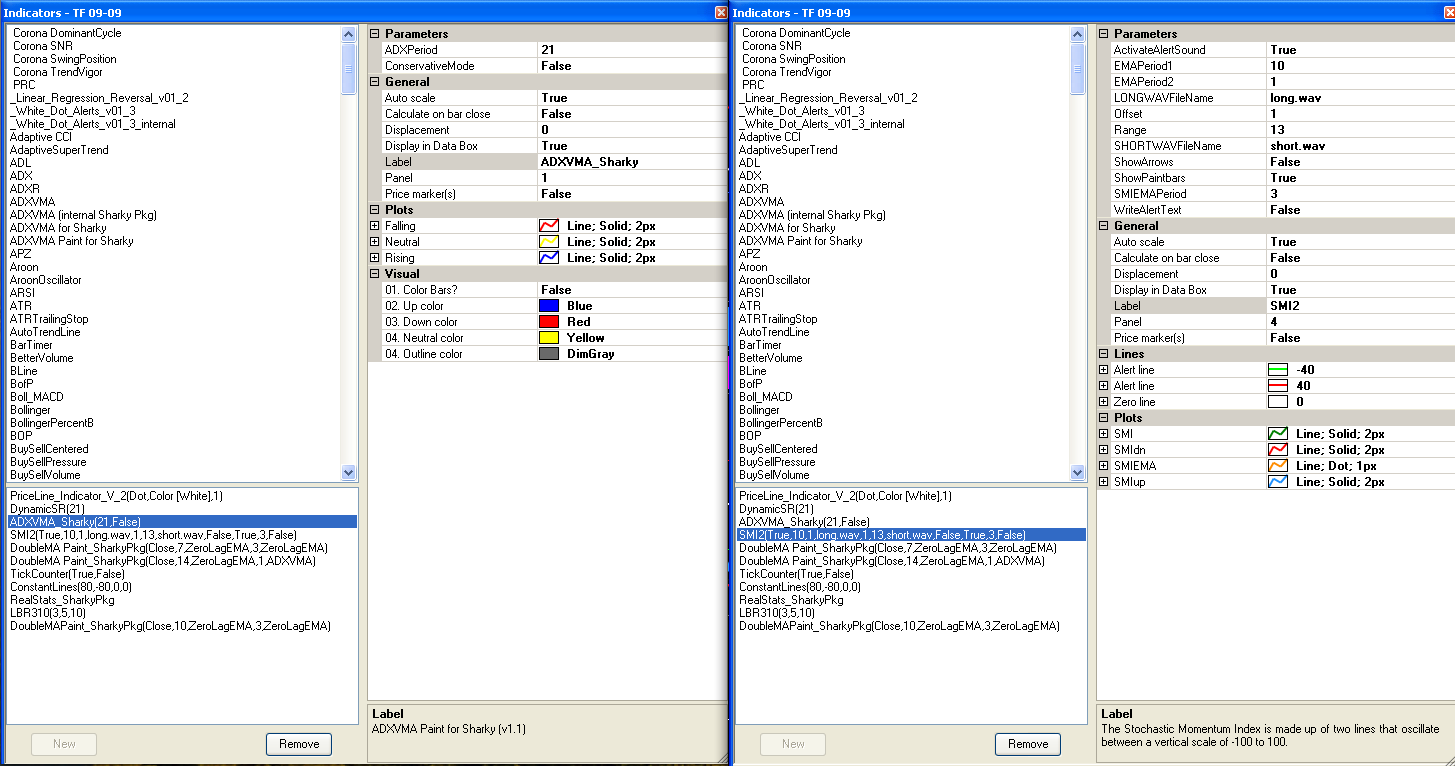Click down arrow of left indicator list scrollbar
The image size is (1455, 766).
(349, 473)
